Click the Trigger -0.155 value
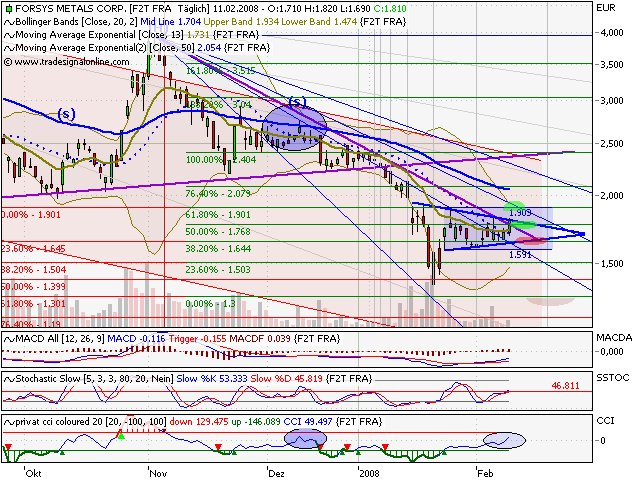The width and height of the screenshot is (640, 480). tap(198, 339)
